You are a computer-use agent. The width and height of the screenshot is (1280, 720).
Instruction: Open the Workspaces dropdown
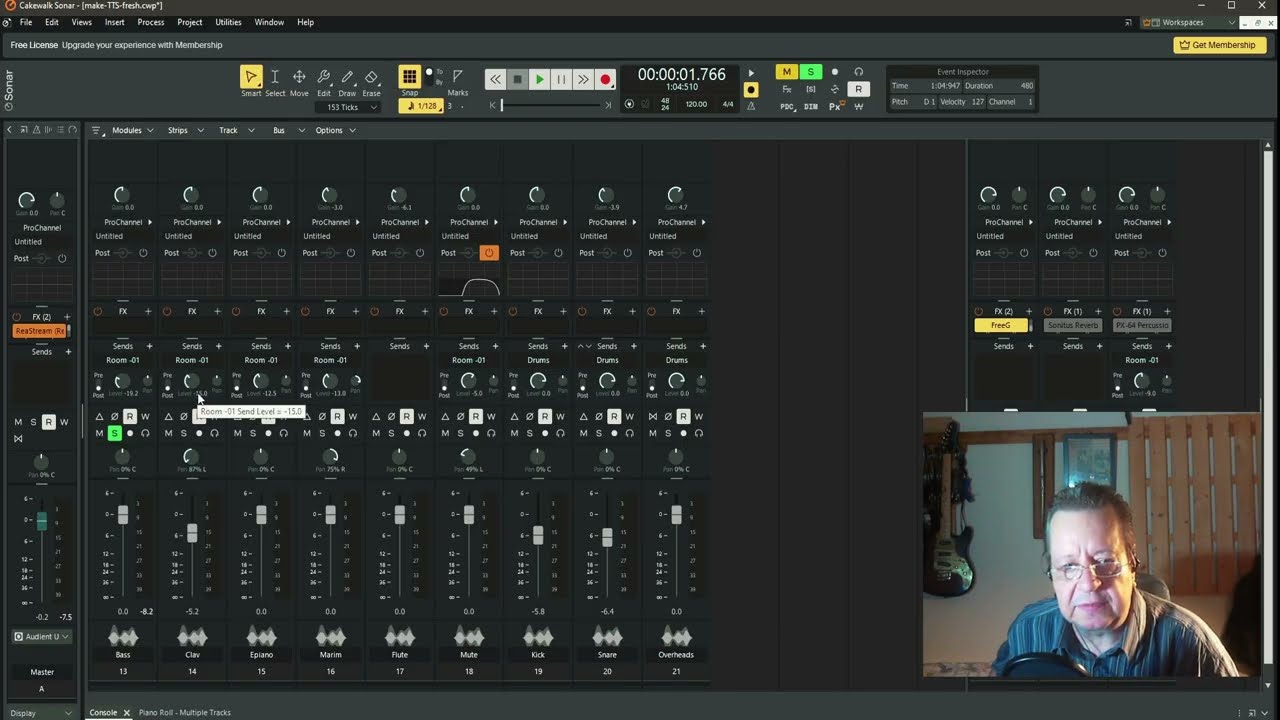click(1189, 22)
